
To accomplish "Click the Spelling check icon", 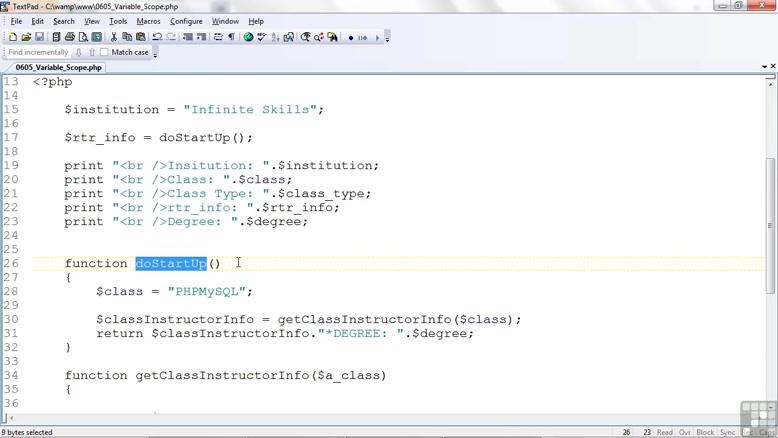I will 261,37.
